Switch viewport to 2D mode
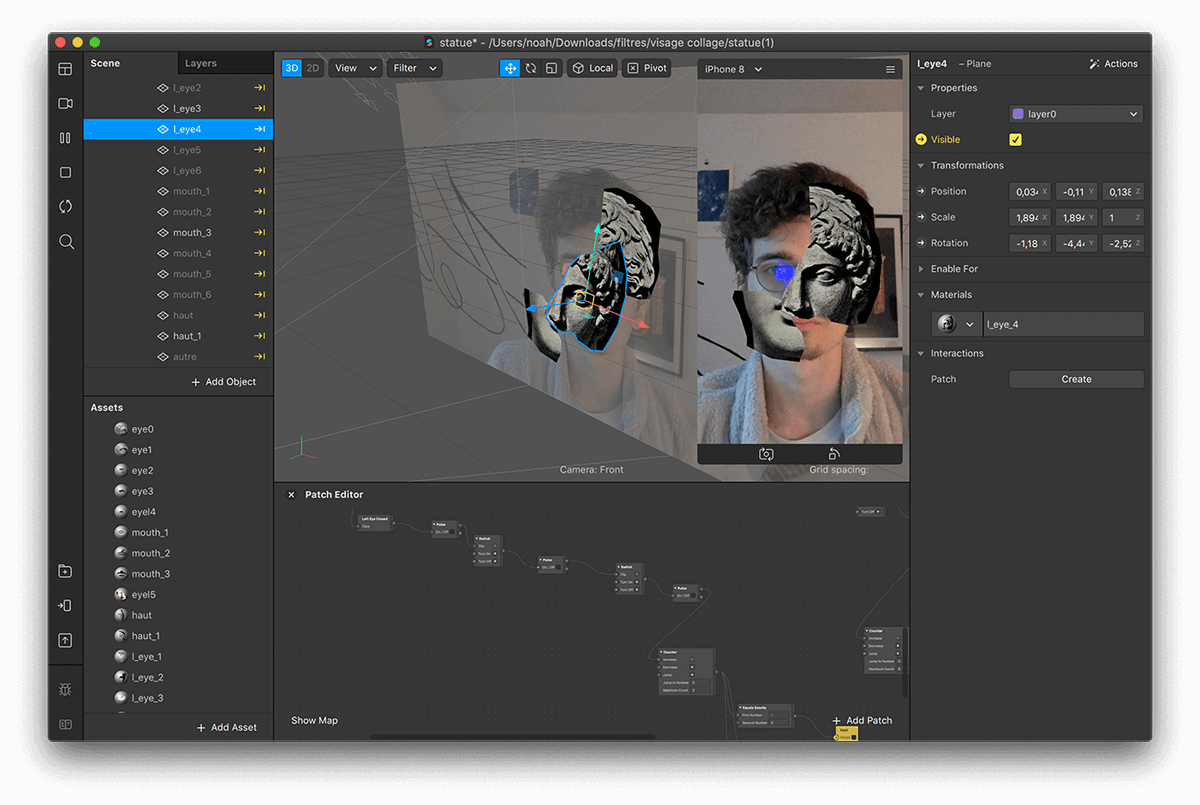Screen dimensions: 1200x805 point(313,68)
